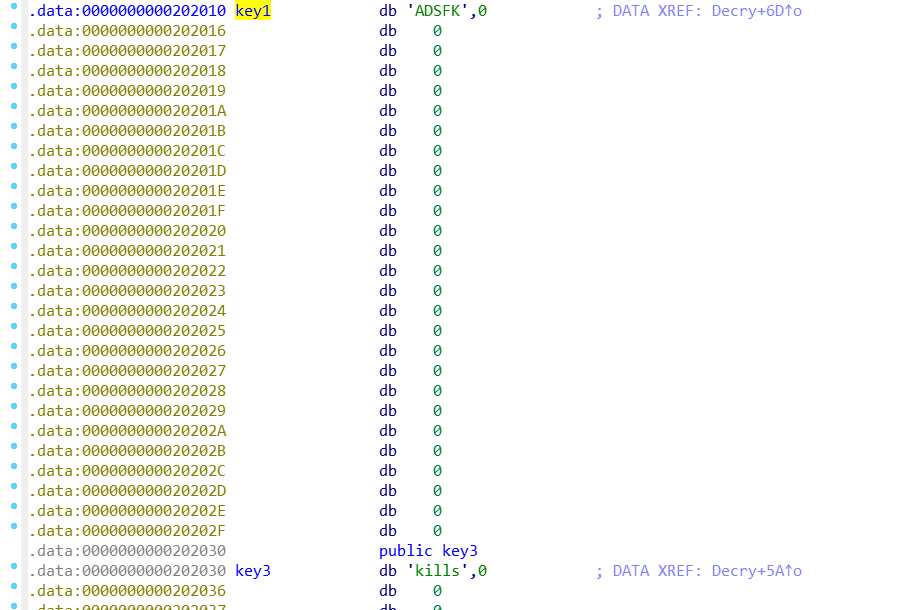
Task: Click the breakpoint dot beside address 20201A
Action: 14,106
